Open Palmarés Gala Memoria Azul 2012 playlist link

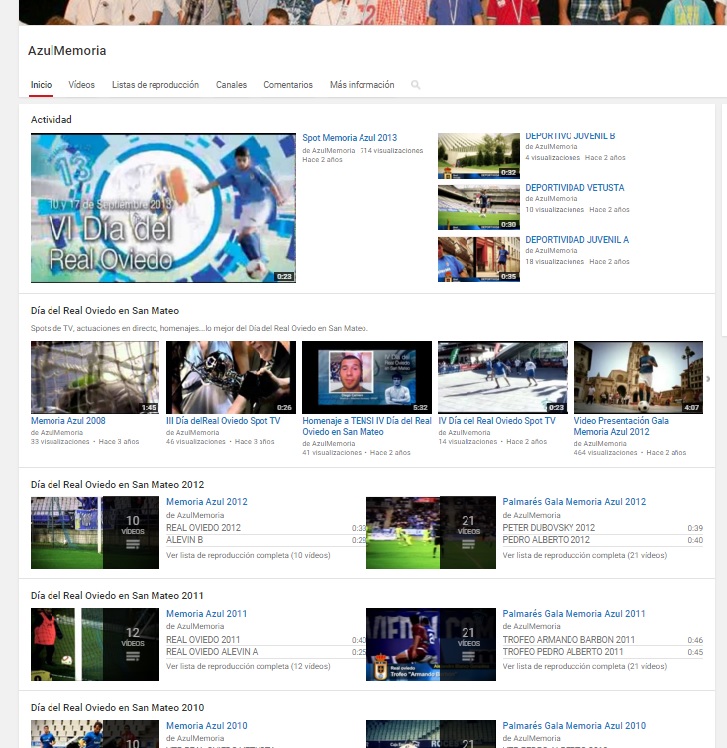pos(574,502)
